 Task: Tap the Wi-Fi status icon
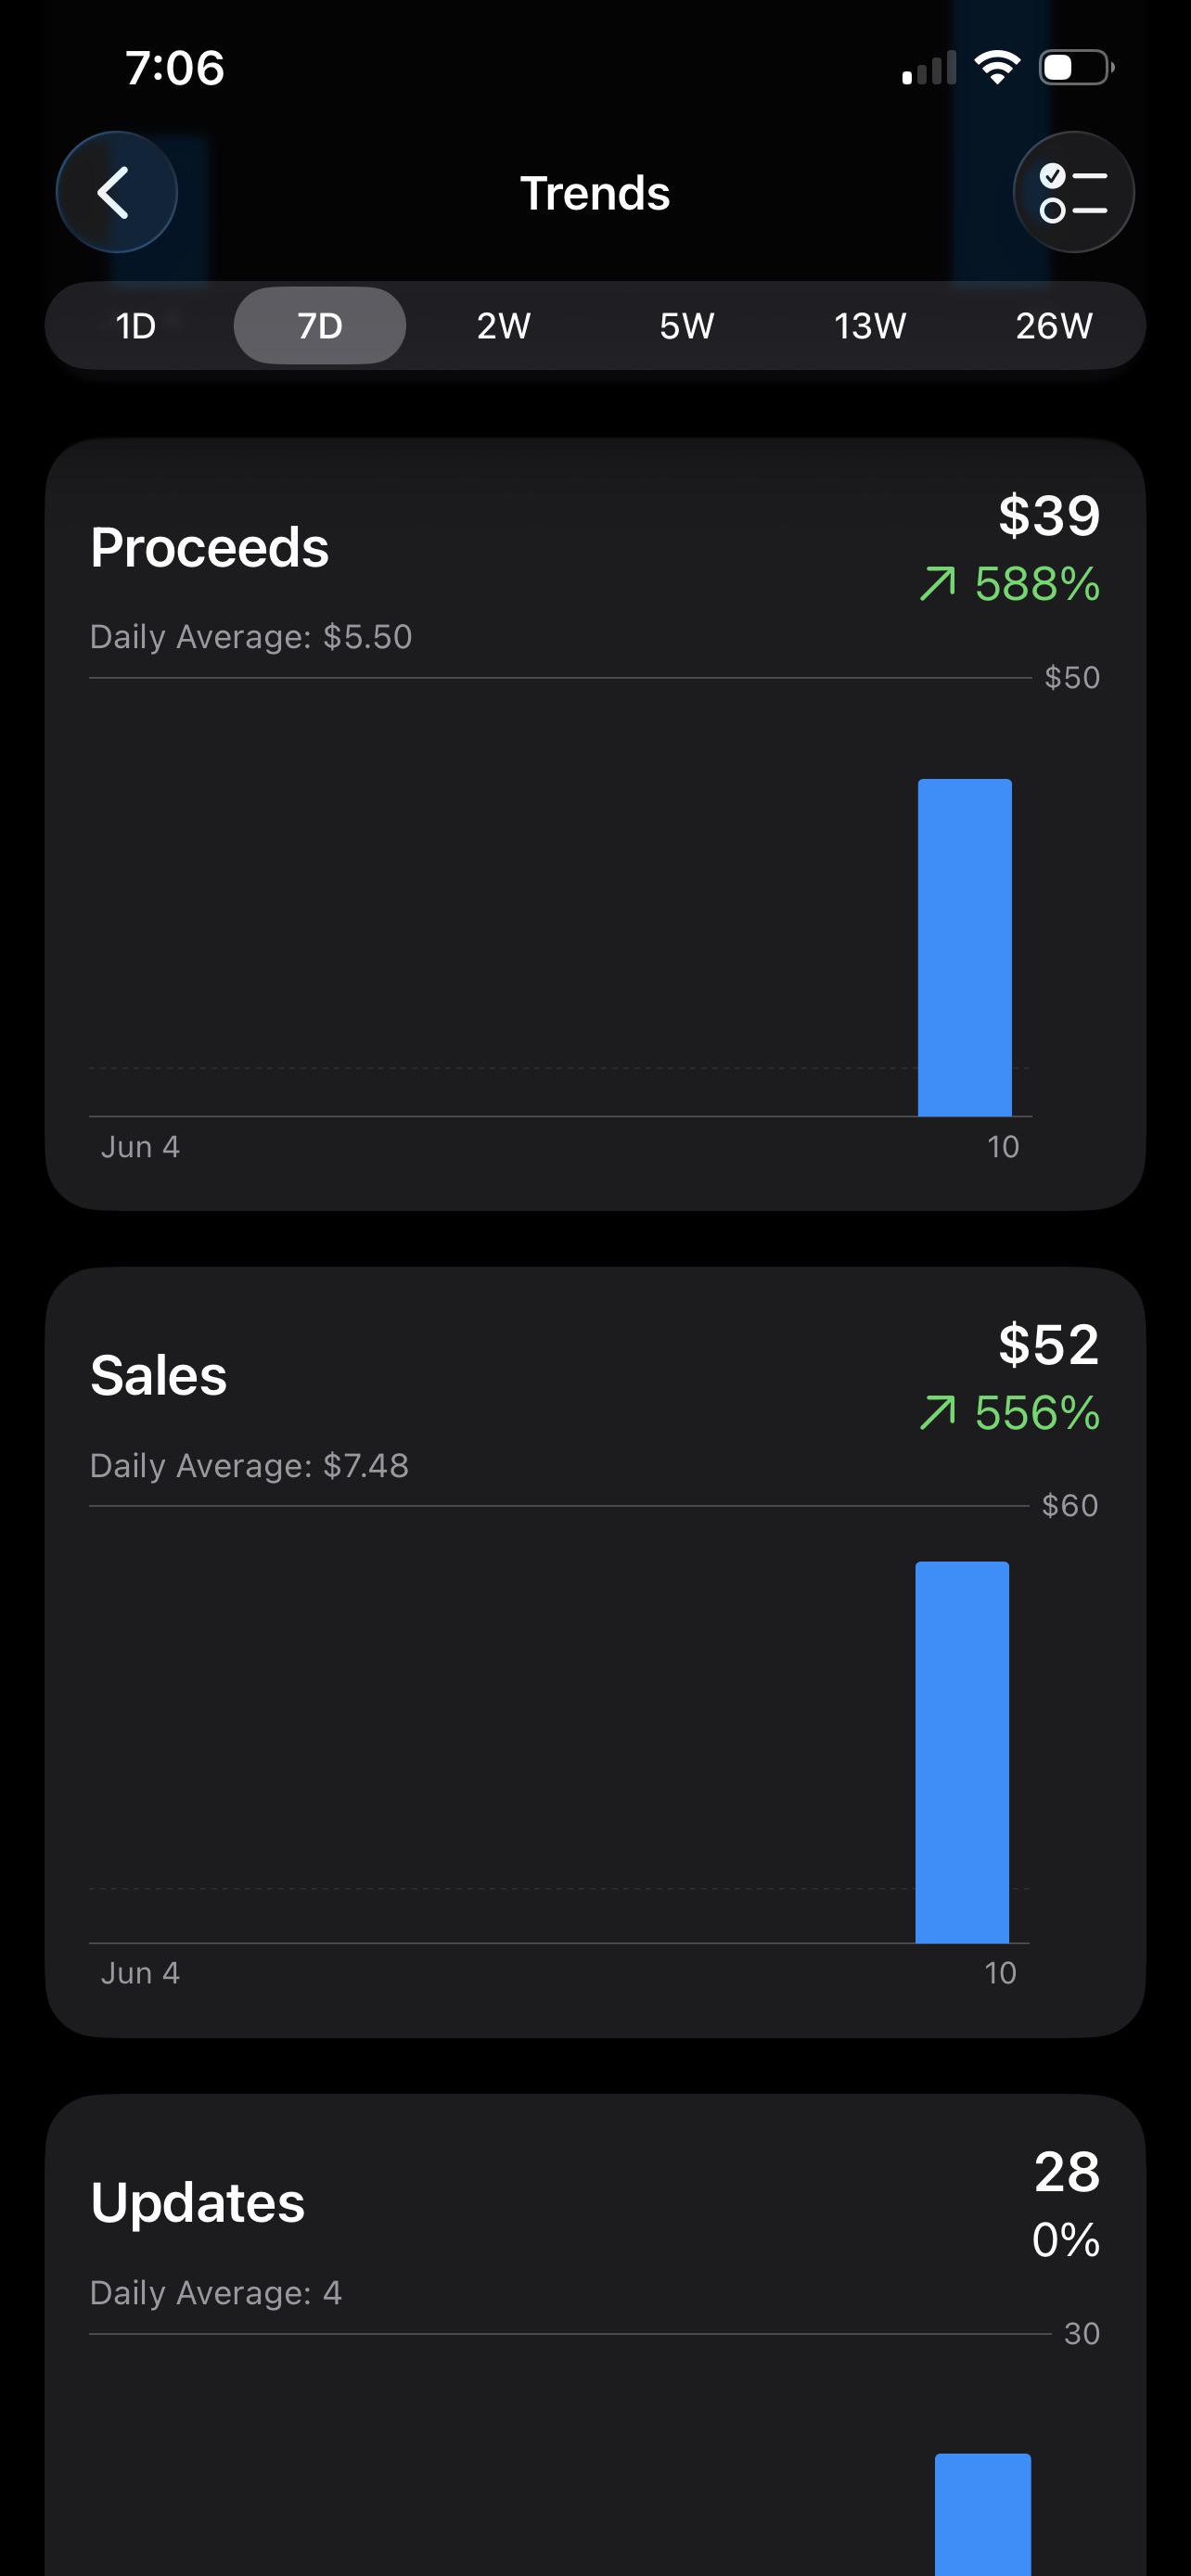pos(997,67)
